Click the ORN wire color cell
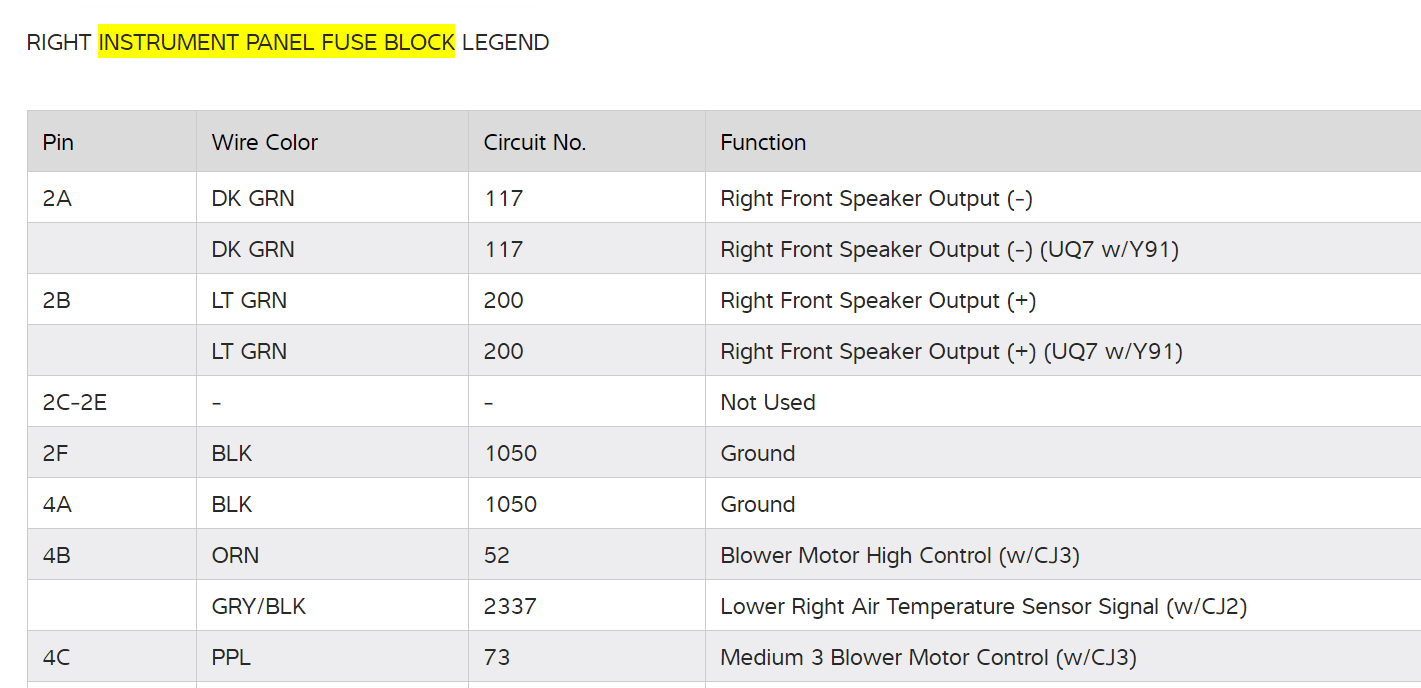 pos(235,555)
